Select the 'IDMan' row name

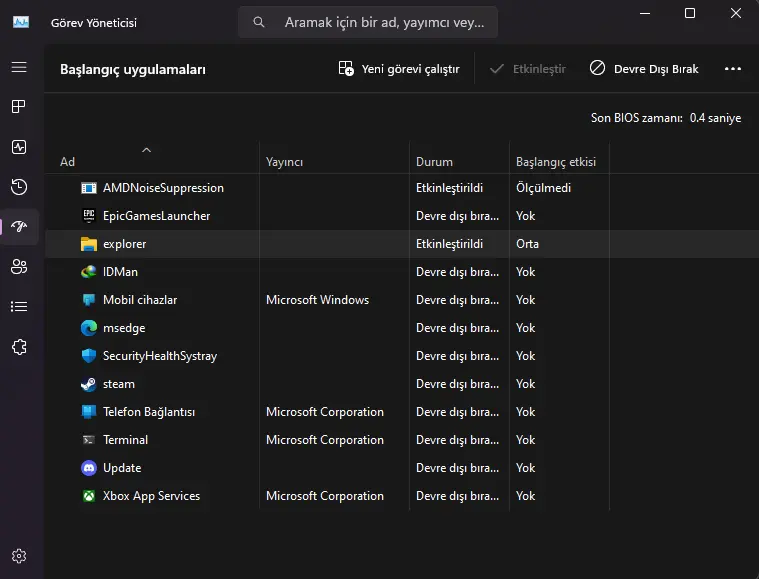[x=120, y=272]
